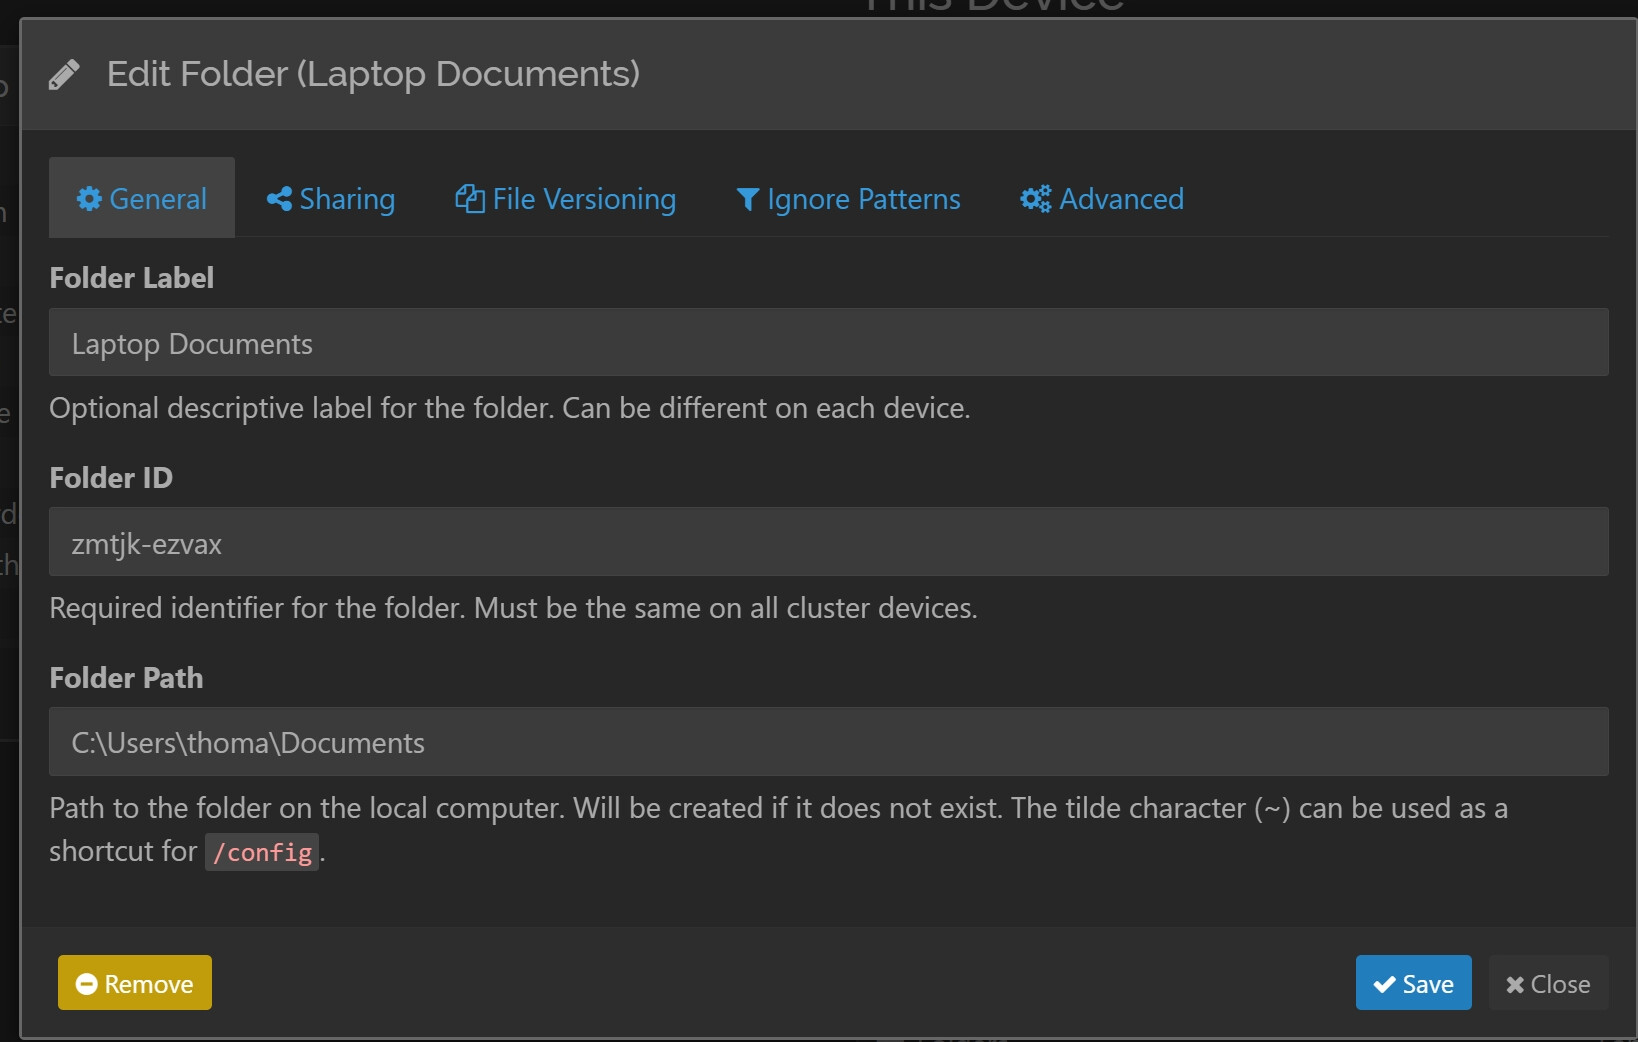Click the X icon on Close button
The height and width of the screenshot is (1042, 1638).
(x=1515, y=985)
